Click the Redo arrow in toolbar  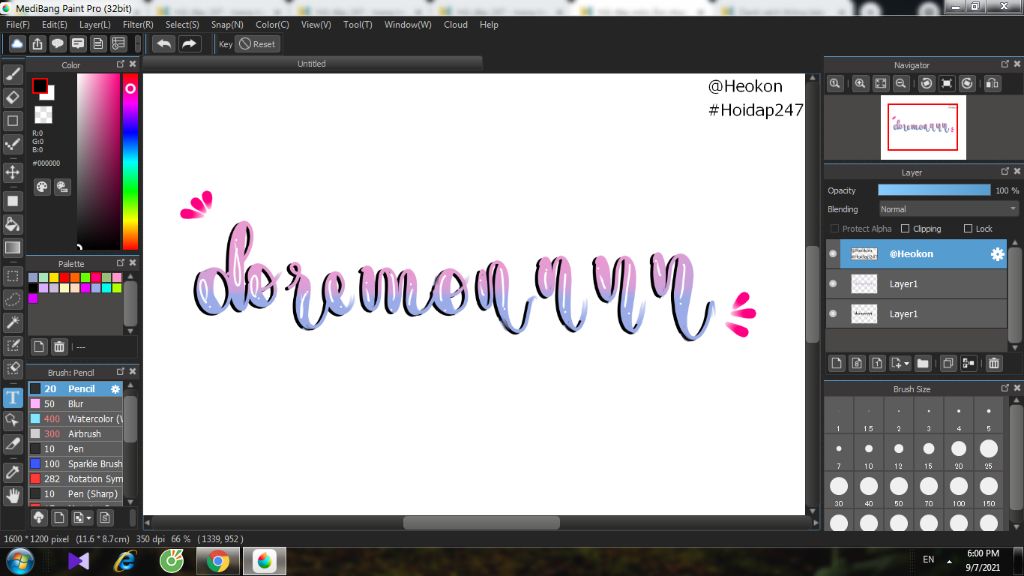[189, 44]
